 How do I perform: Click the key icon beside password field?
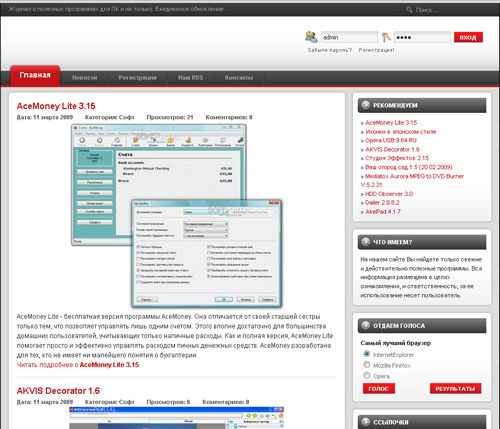(386, 37)
